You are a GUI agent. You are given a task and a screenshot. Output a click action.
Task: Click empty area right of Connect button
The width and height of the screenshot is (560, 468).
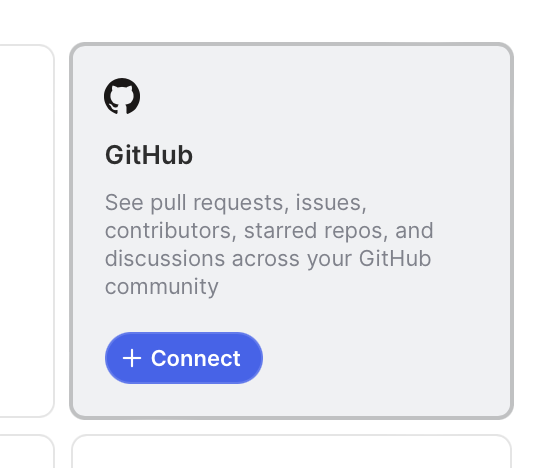[x=386, y=358]
